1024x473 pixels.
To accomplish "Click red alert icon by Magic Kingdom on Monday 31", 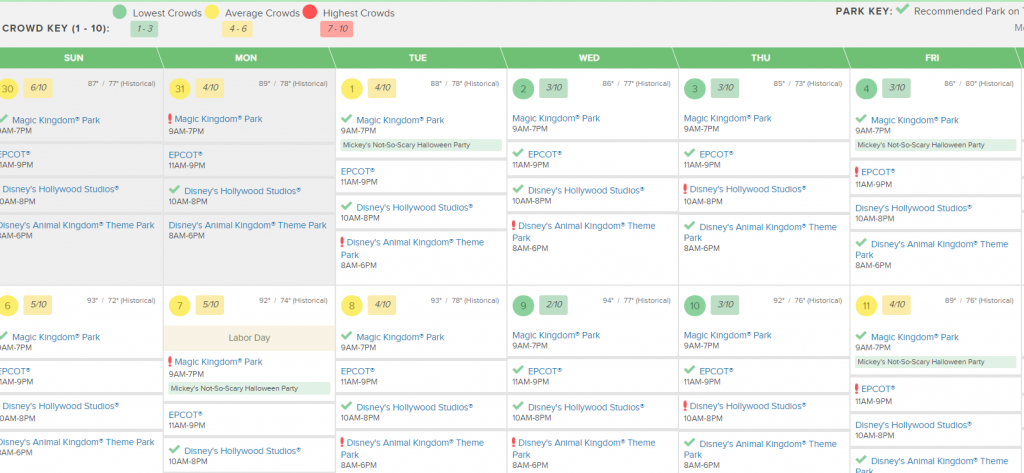I will pyautogui.click(x=170, y=119).
